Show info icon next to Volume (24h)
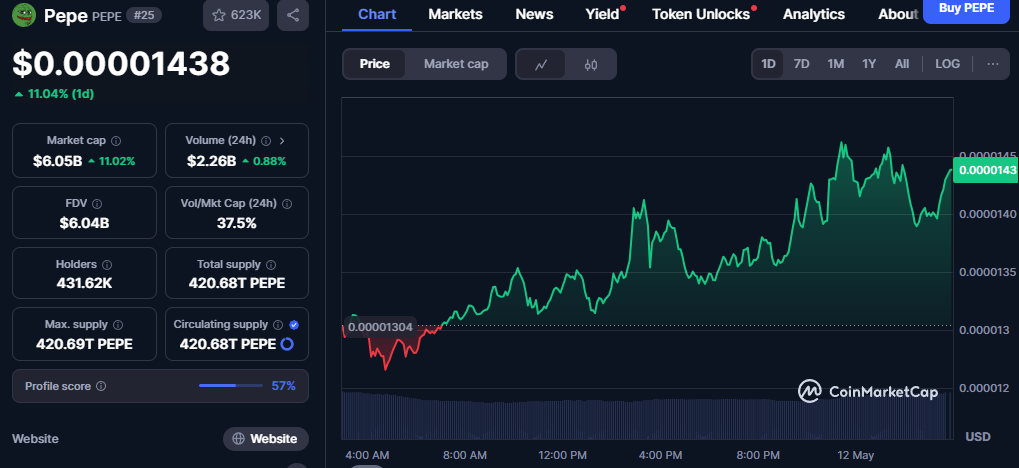The image size is (1019, 468). (266, 140)
